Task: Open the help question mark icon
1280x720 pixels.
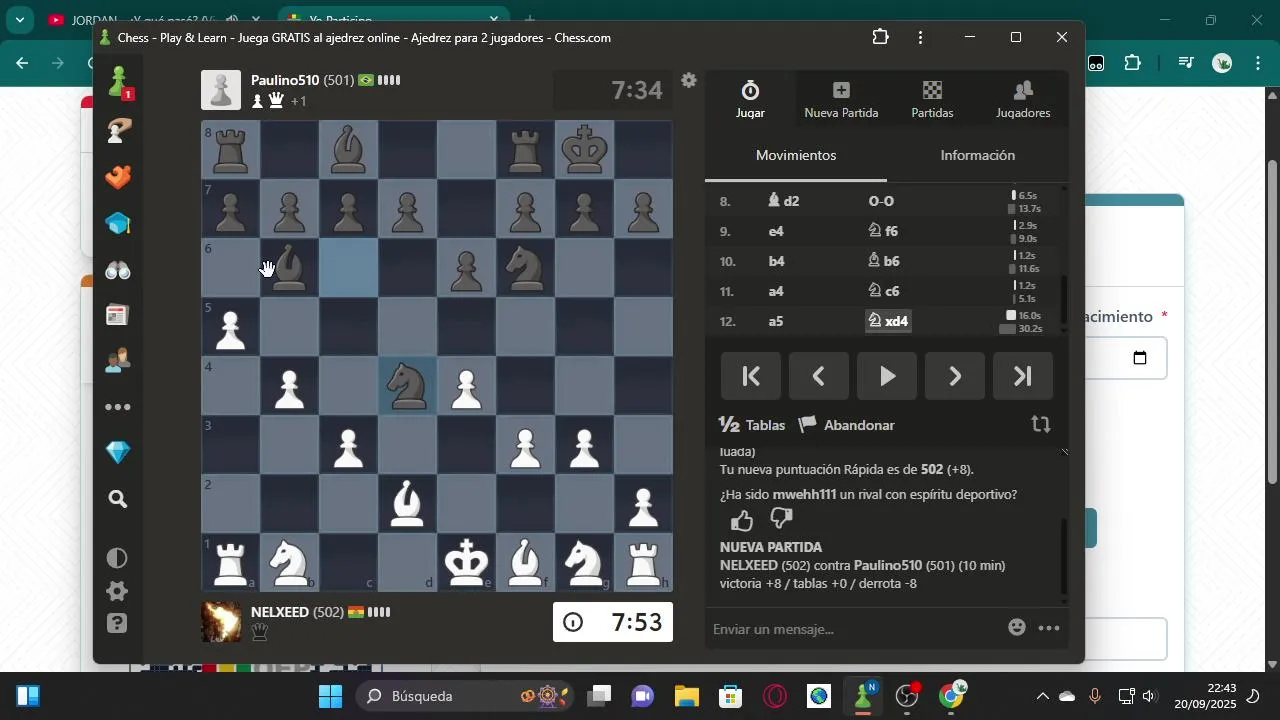Action: coord(117,624)
